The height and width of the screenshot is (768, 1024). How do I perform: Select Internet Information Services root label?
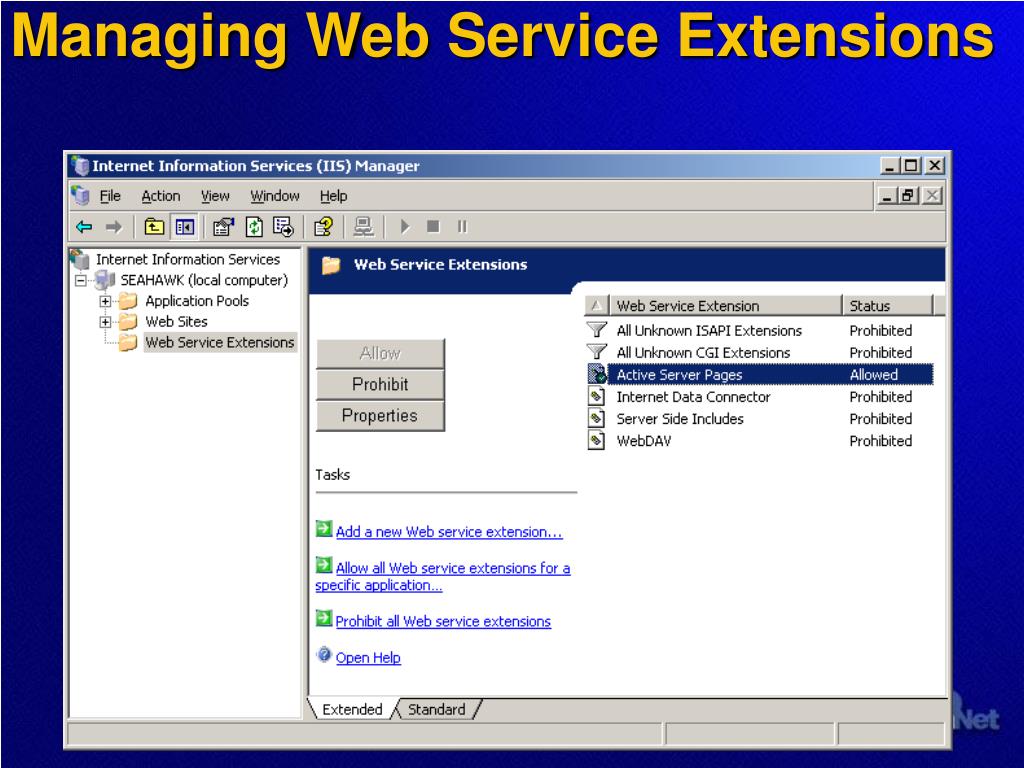pyautogui.click(x=188, y=259)
